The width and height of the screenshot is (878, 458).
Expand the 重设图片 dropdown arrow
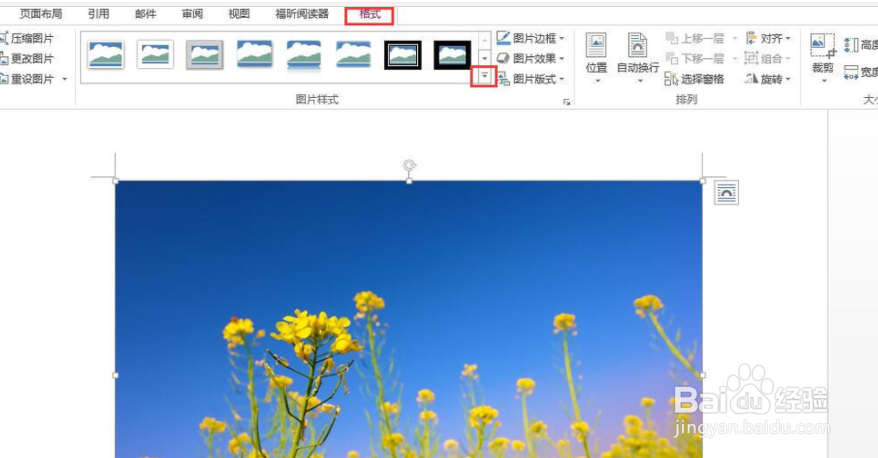point(64,79)
